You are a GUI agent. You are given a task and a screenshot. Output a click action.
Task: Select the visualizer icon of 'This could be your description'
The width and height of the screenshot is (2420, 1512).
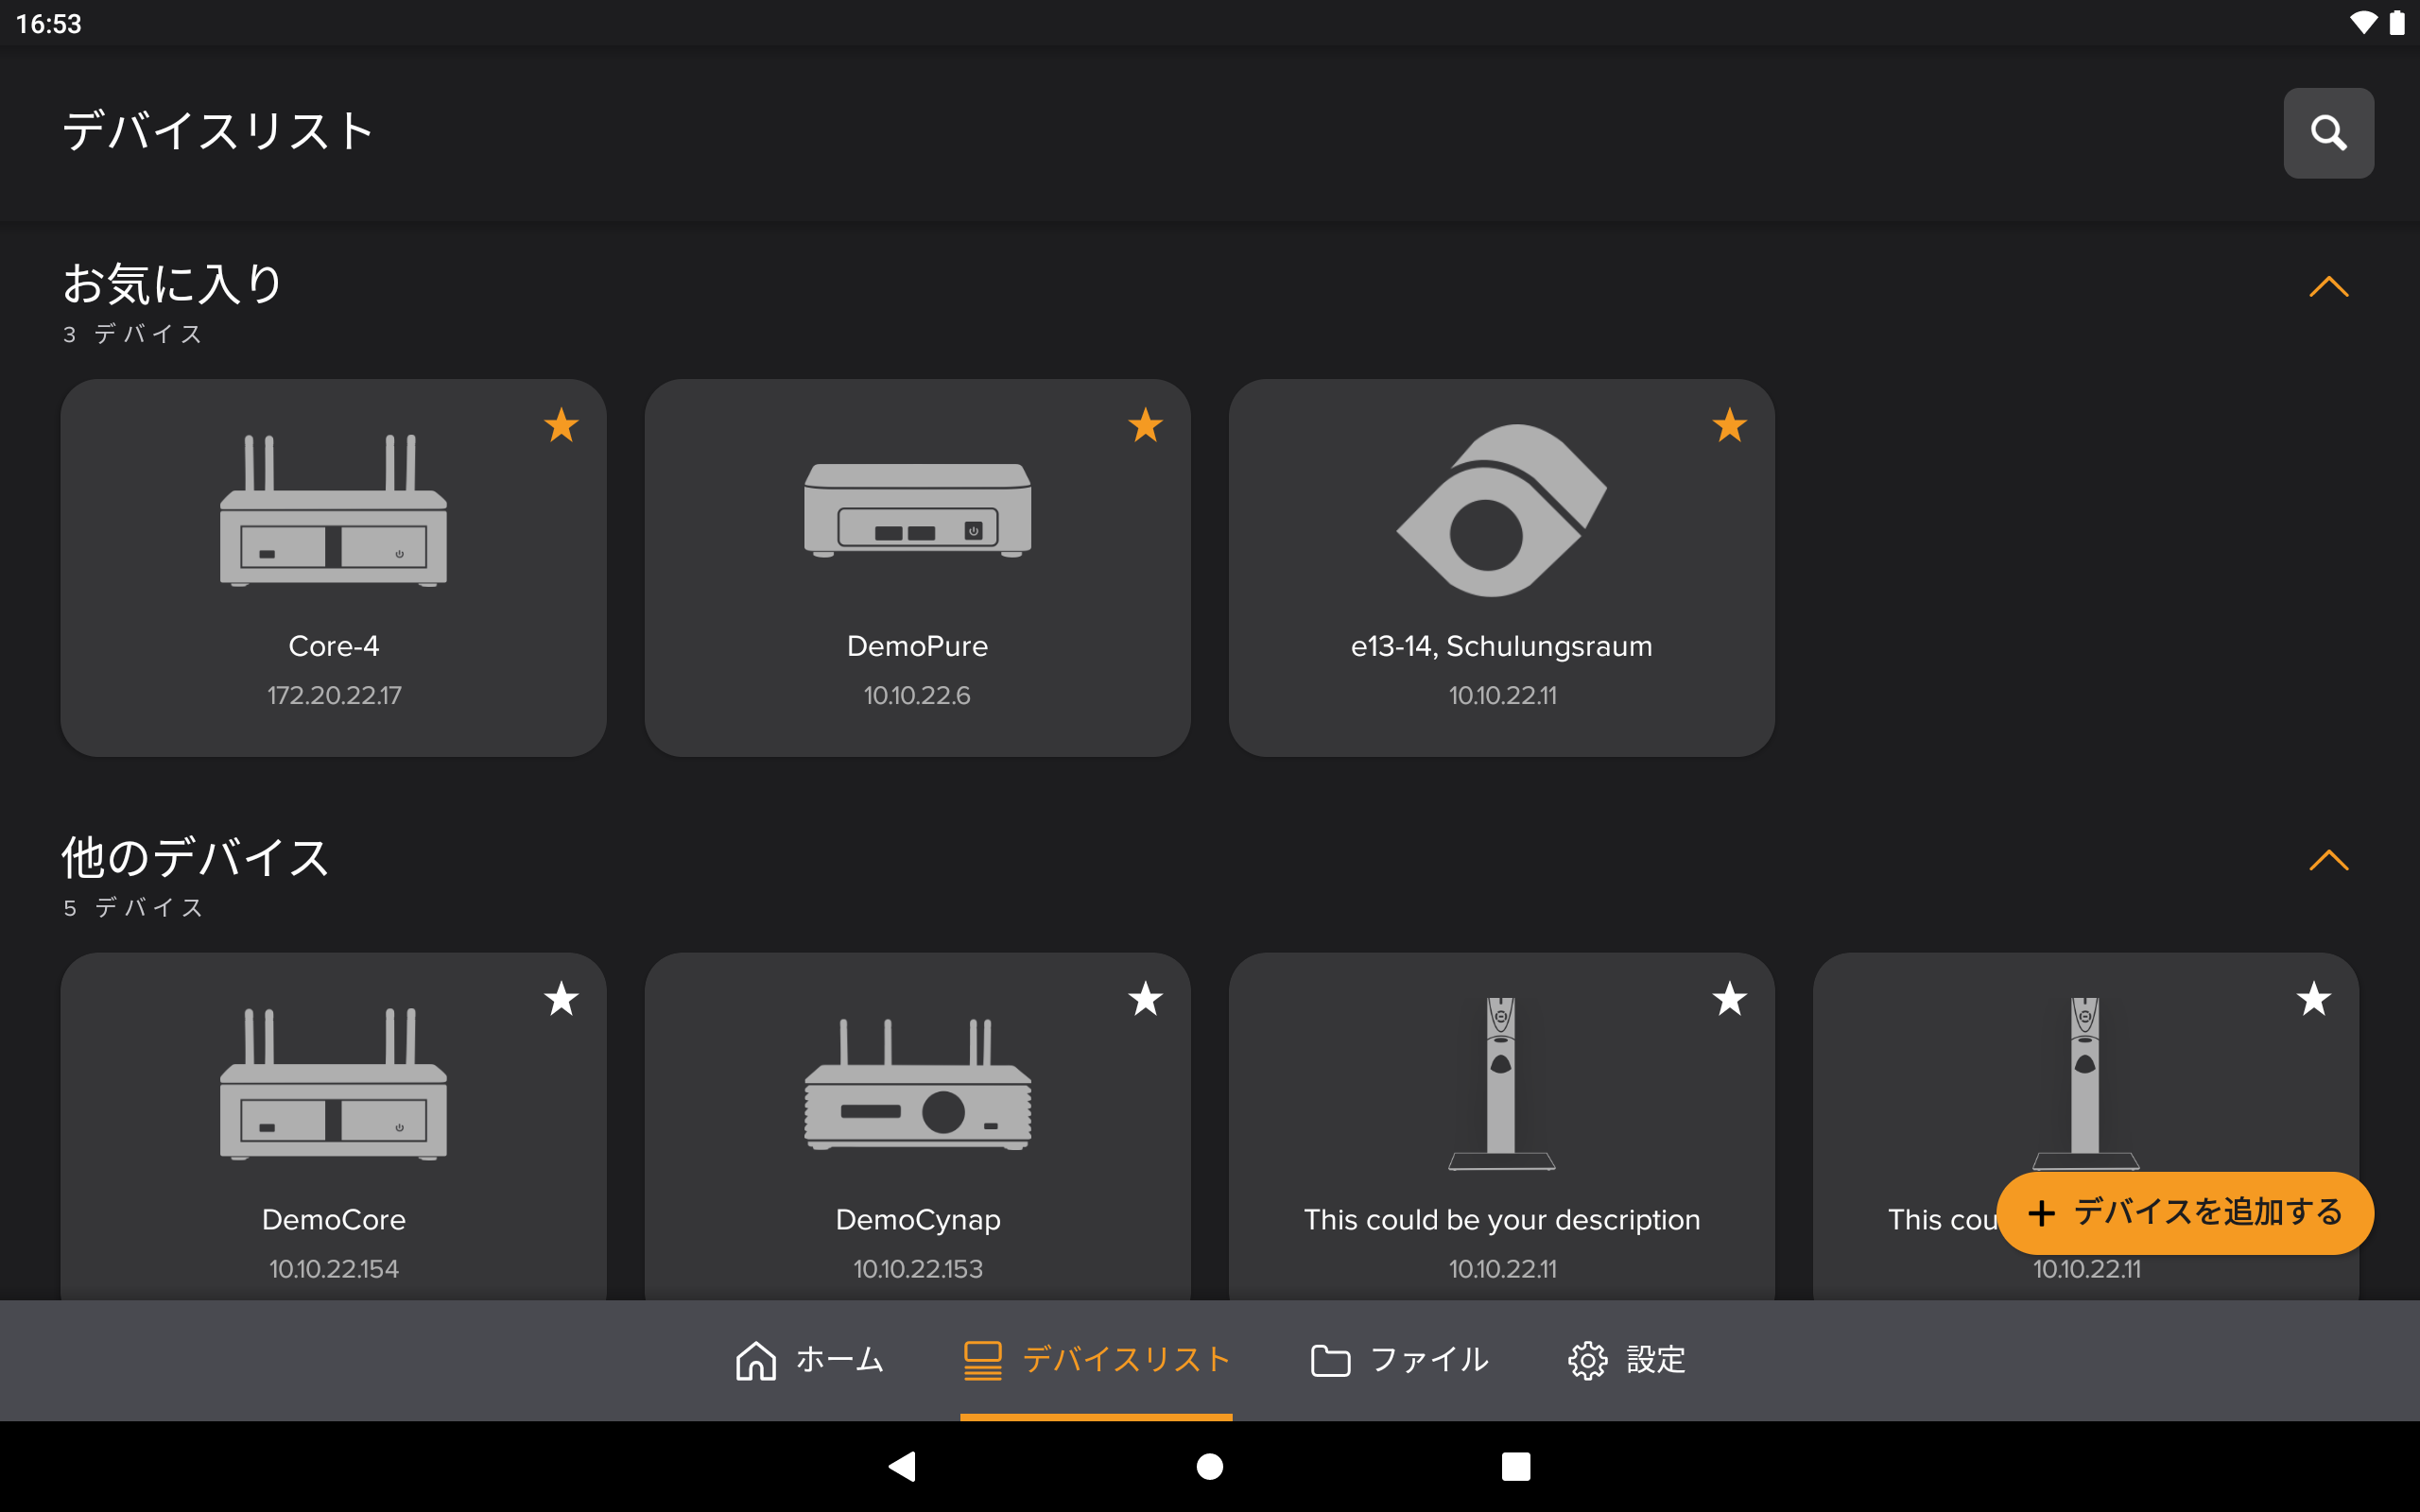tap(1501, 1083)
